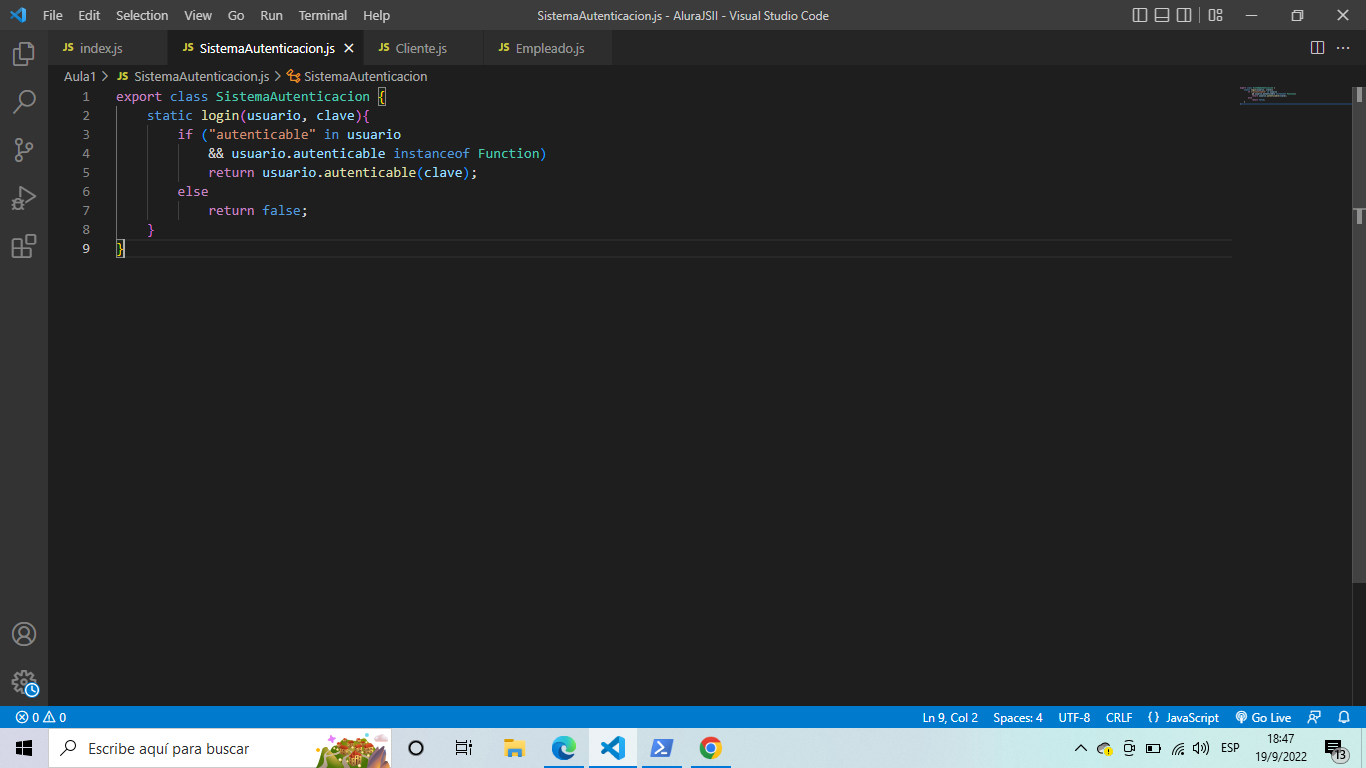Open the Selection menu
Screen dimensions: 1366x768
pos(142,15)
